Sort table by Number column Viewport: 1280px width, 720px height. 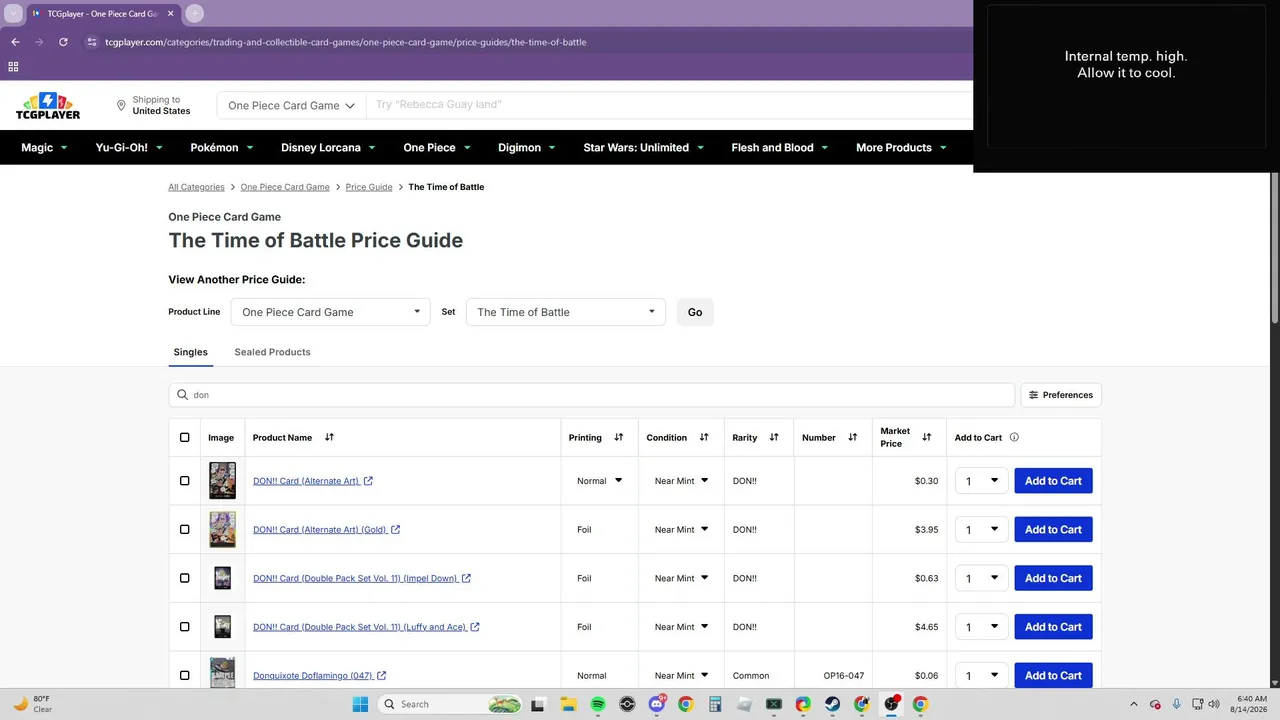tap(853, 437)
